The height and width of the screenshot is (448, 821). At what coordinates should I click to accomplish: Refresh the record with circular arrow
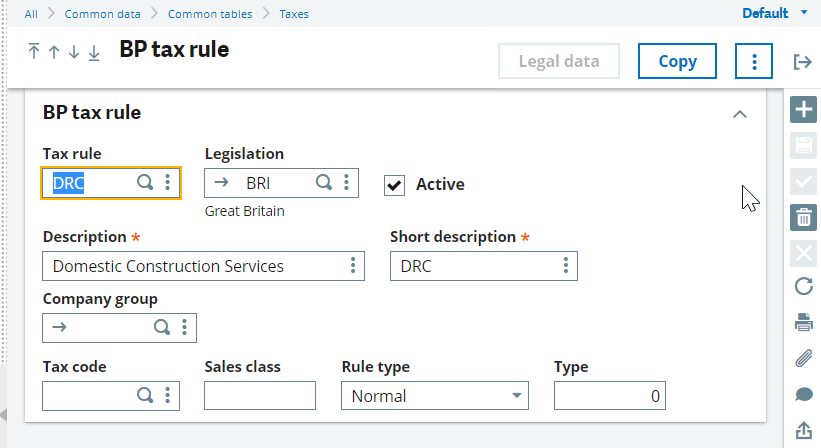click(804, 287)
